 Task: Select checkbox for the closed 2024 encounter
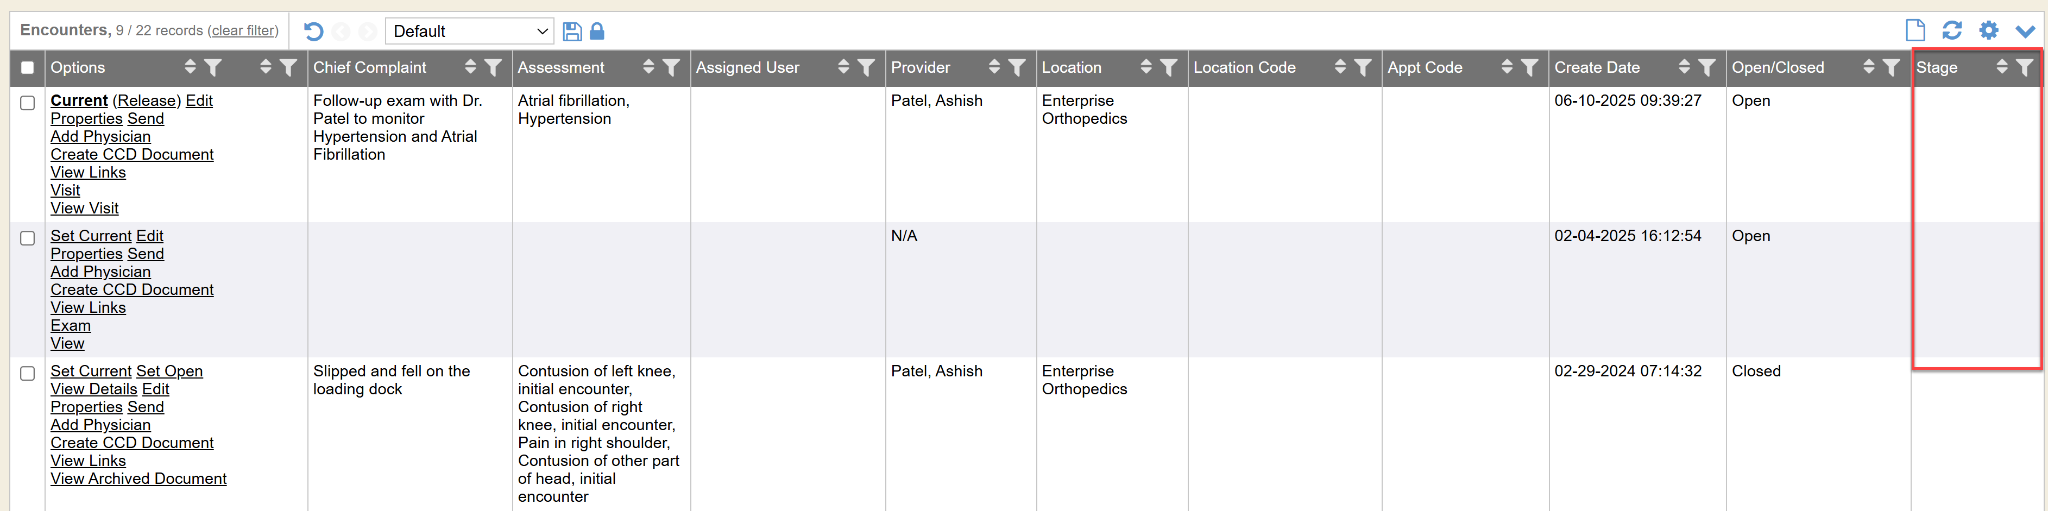click(x=28, y=373)
